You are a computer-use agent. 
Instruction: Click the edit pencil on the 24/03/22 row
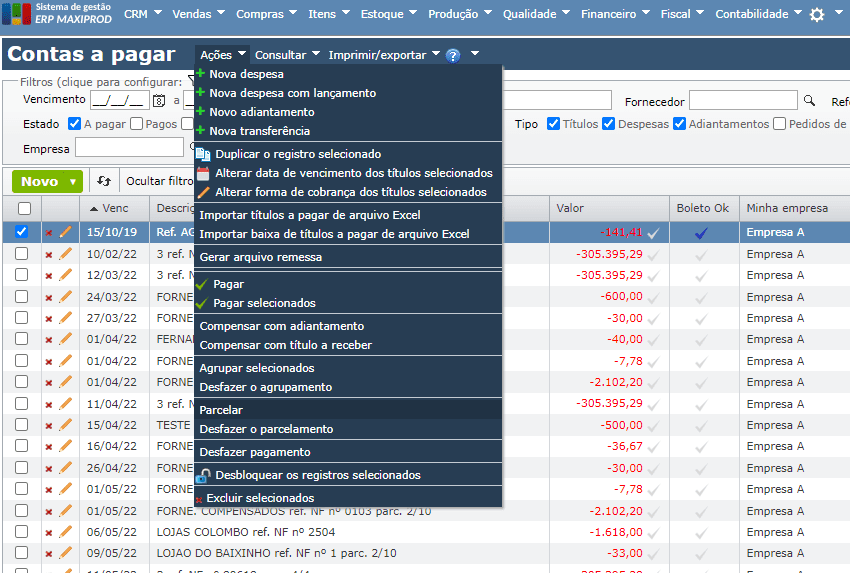(x=66, y=296)
